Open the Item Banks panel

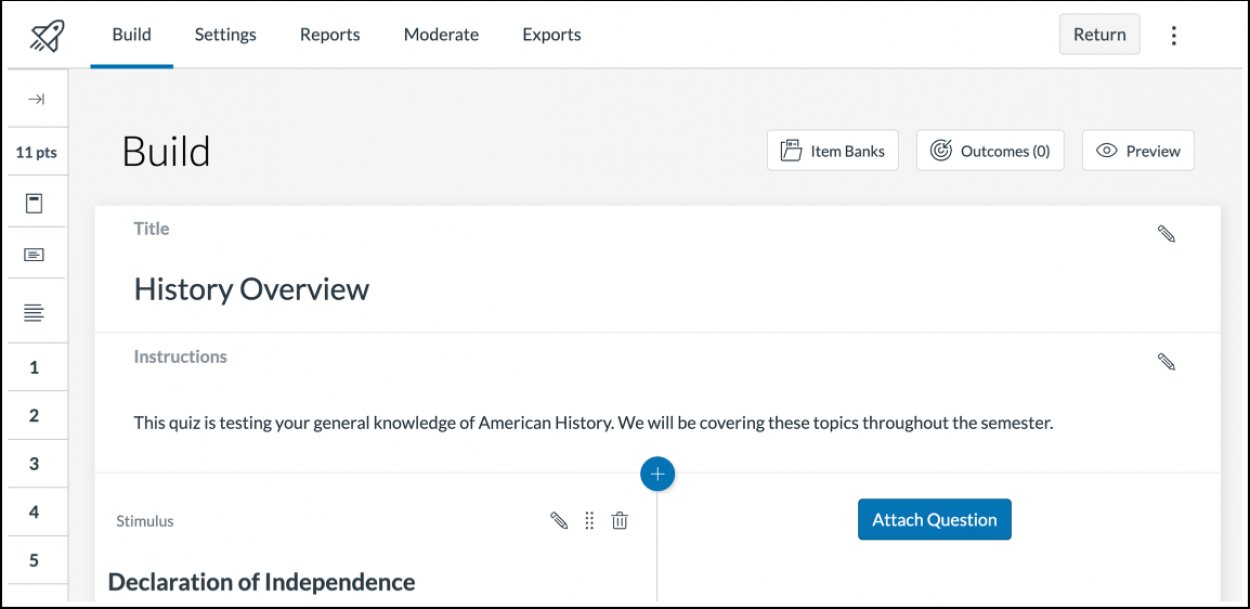[x=833, y=150]
